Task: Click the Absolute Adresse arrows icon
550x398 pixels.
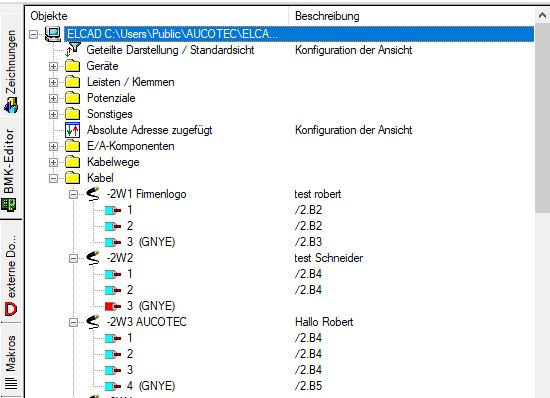Action: click(x=73, y=130)
